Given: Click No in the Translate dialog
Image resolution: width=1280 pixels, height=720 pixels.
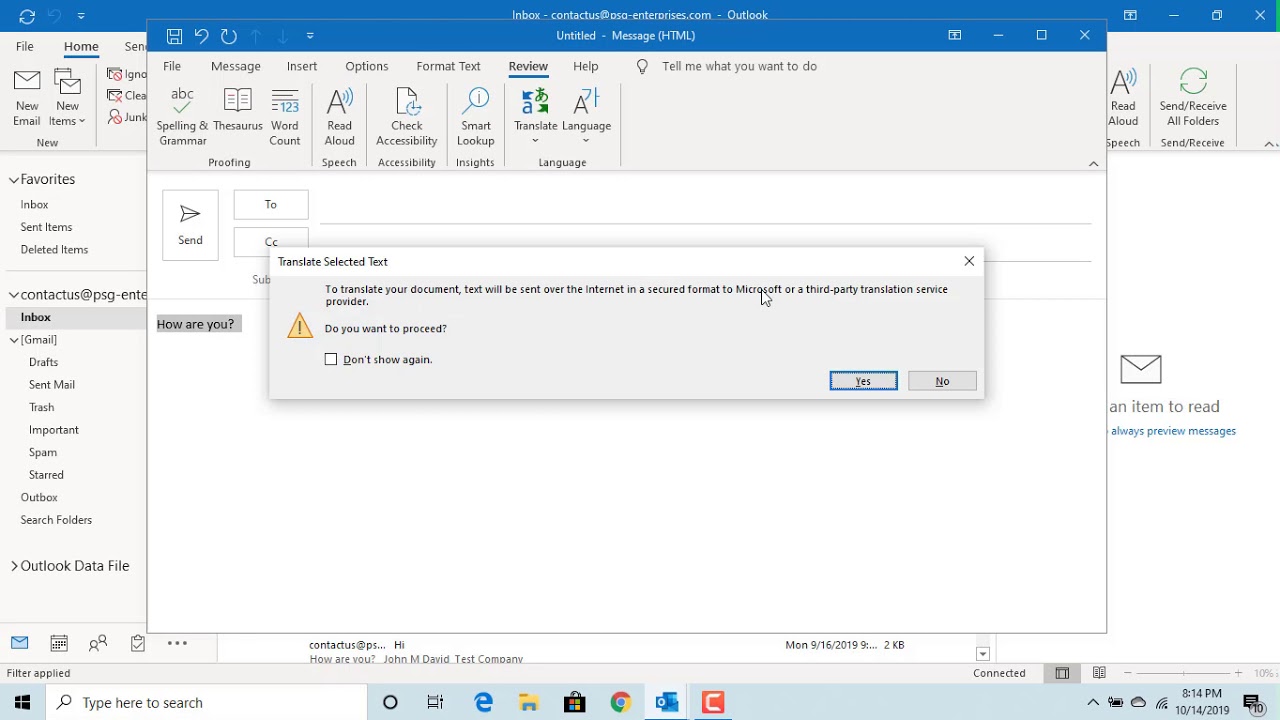Looking at the screenshot, I should [x=942, y=381].
